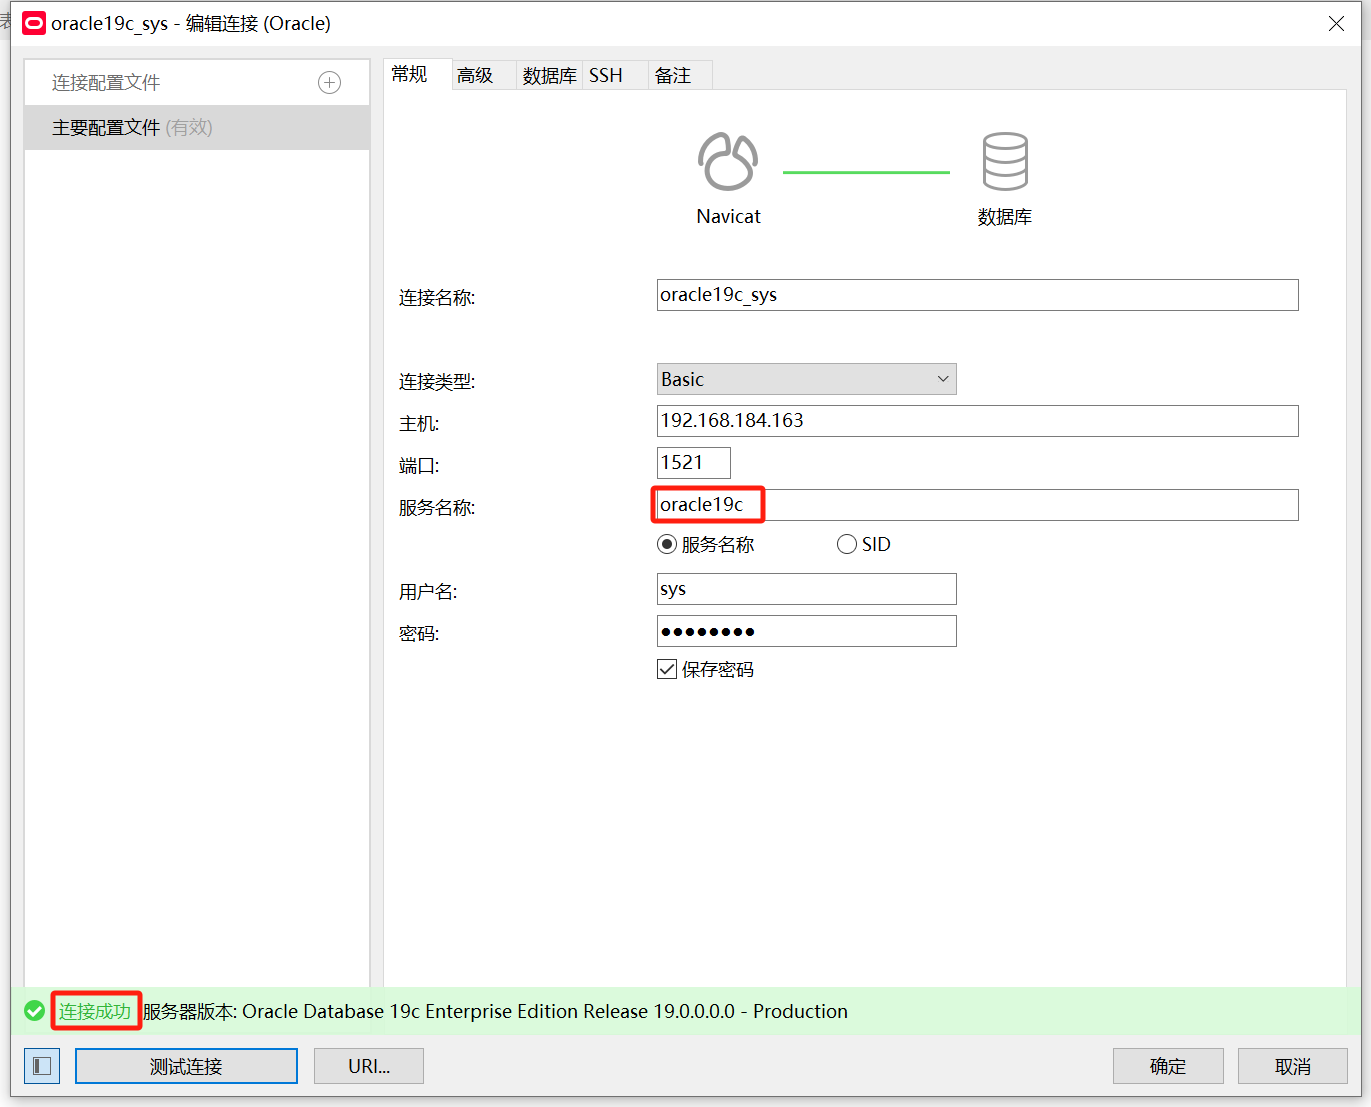
Task: Click the 连接配置文件 header text
Action: (106, 83)
